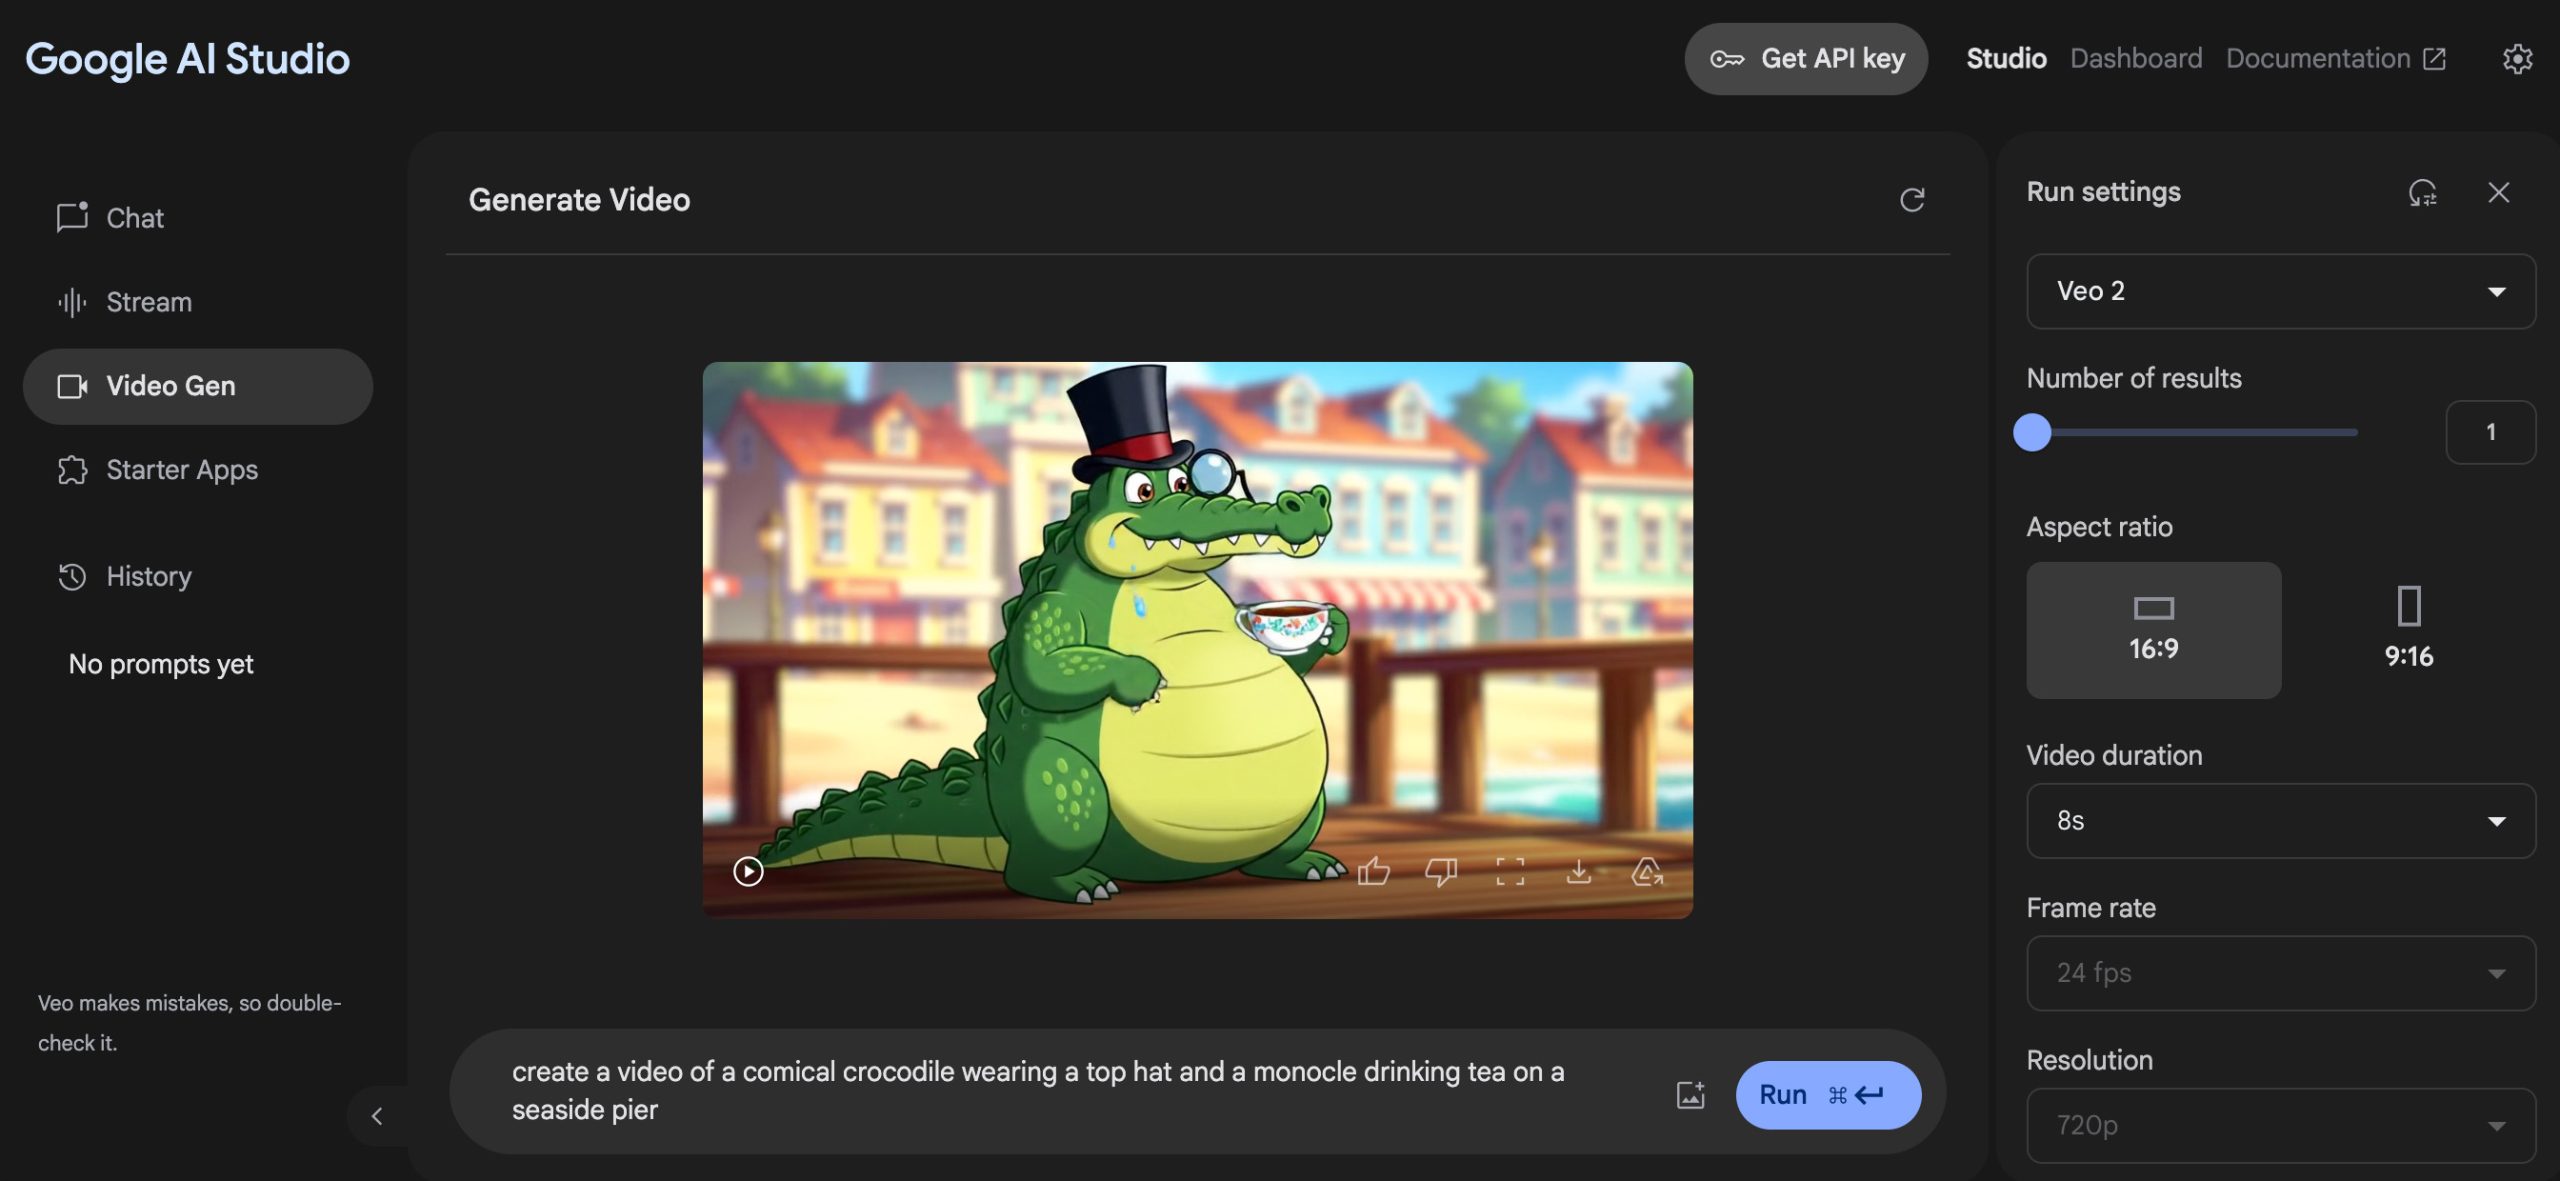Screen dimensions: 2560x1181
Task: Click the thumbs up icon on video
Action: pos(1373,872)
